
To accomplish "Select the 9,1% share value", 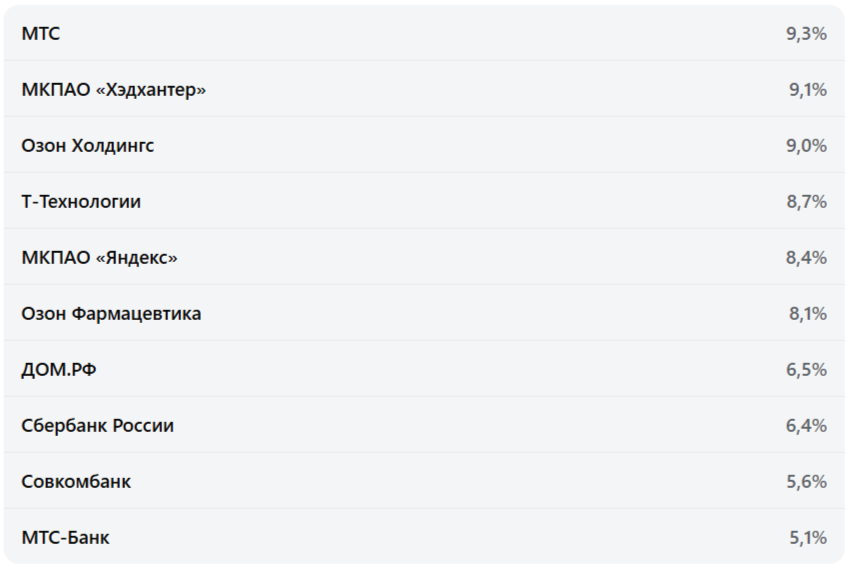I will [x=807, y=90].
